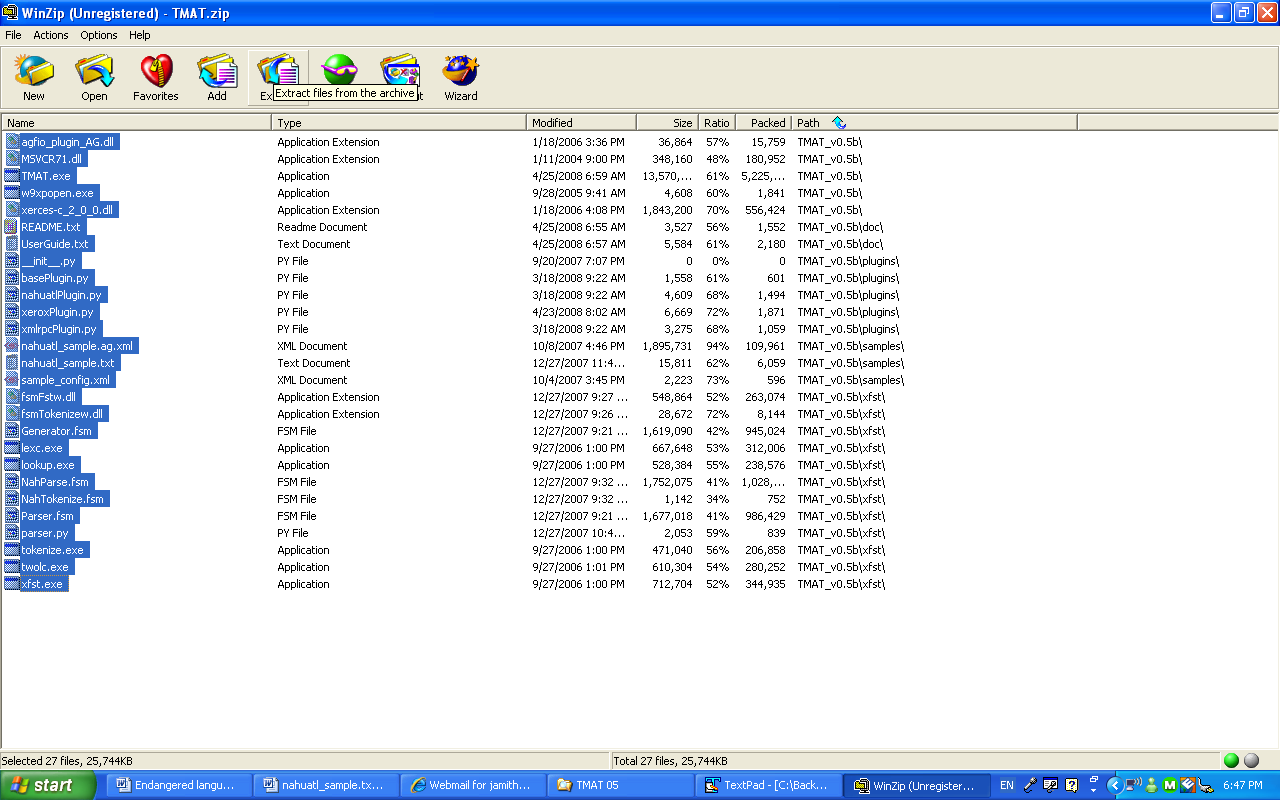Switch to TextPad taskbar item
Image resolution: width=1280 pixels, height=800 pixels.
click(768, 785)
